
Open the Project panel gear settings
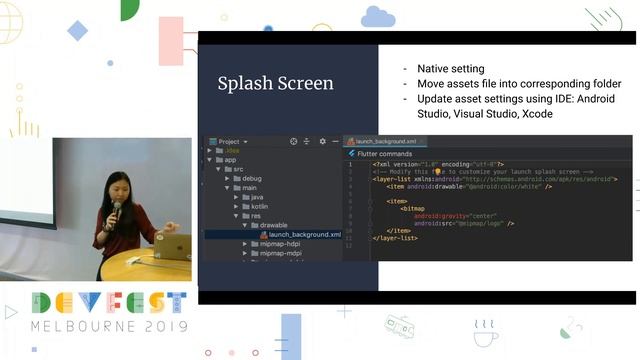pyautogui.click(x=322, y=141)
